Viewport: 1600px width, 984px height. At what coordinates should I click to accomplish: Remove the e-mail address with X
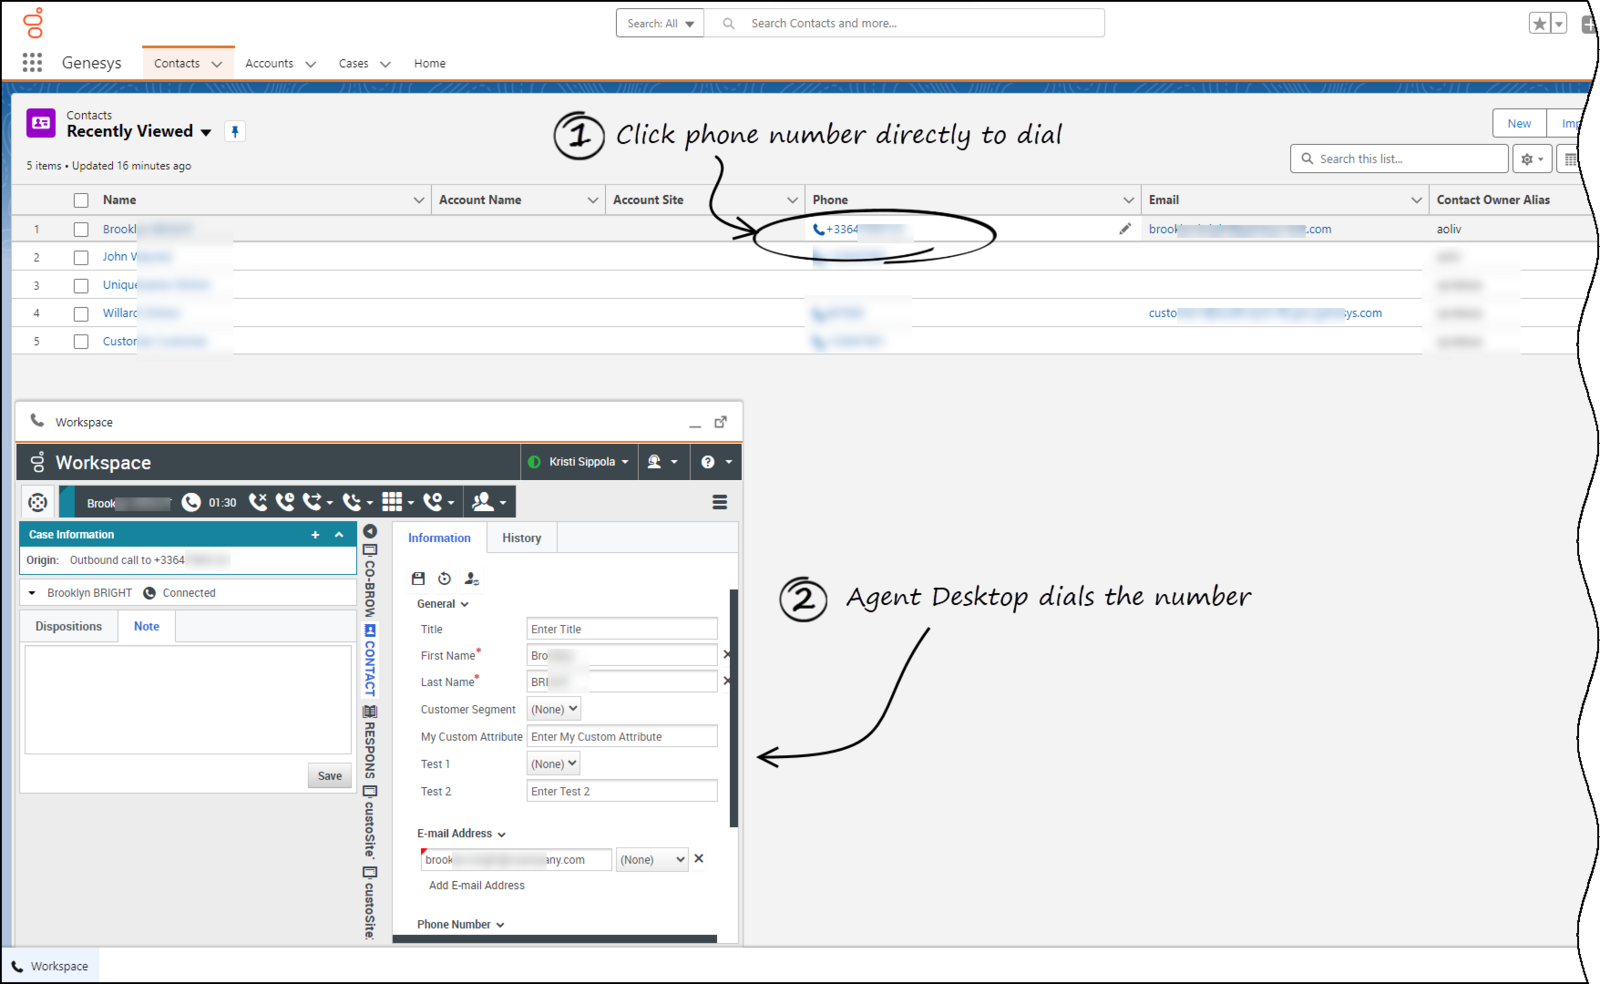pyautogui.click(x=699, y=859)
